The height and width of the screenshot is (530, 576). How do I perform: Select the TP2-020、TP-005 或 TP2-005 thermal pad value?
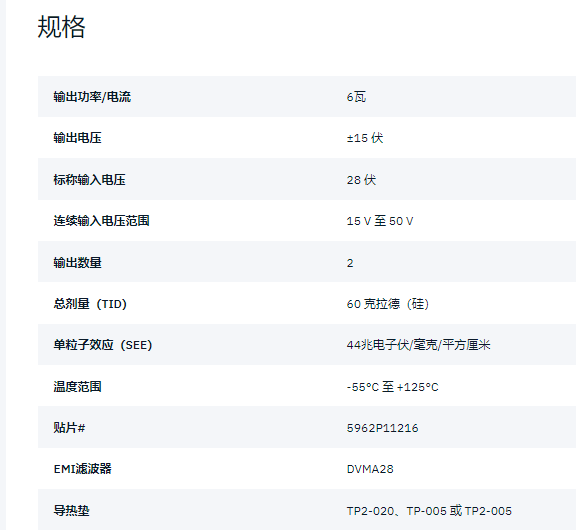coord(429,511)
